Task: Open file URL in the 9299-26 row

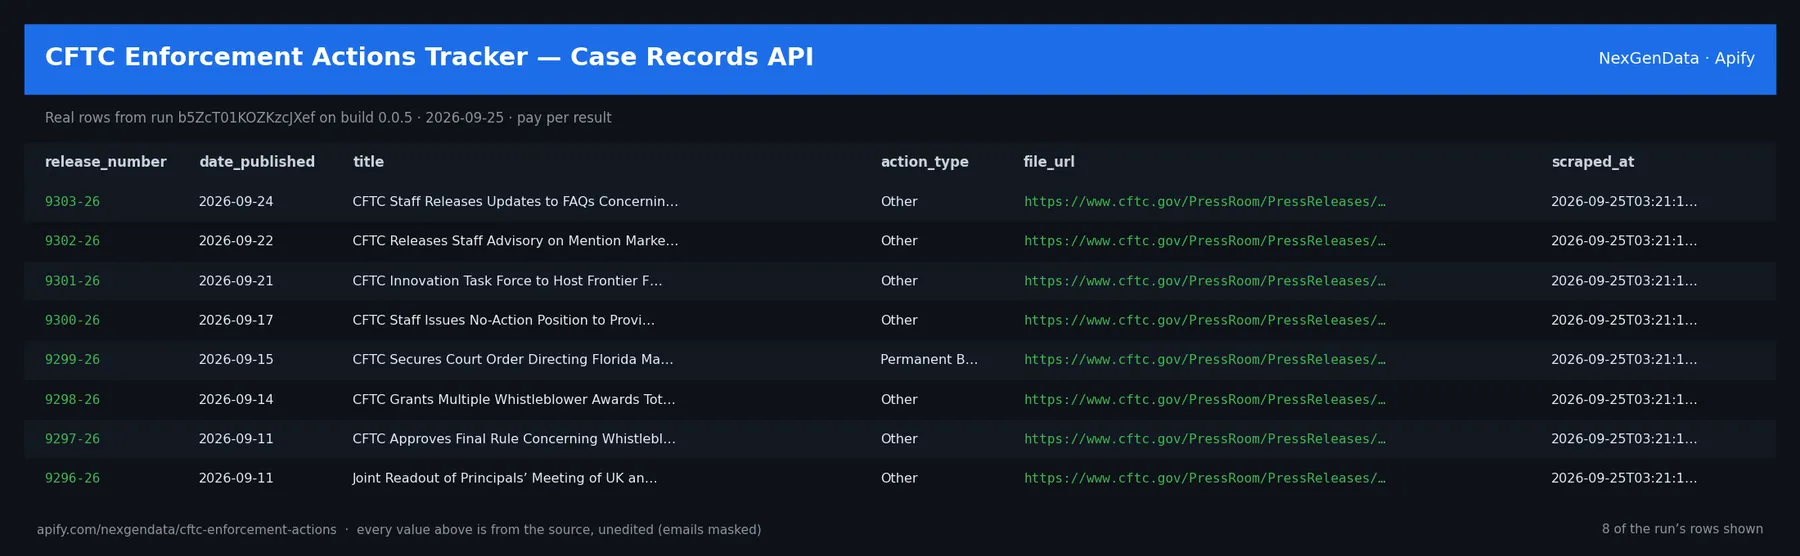Action: pyautogui.click(x=1204, y=360)
